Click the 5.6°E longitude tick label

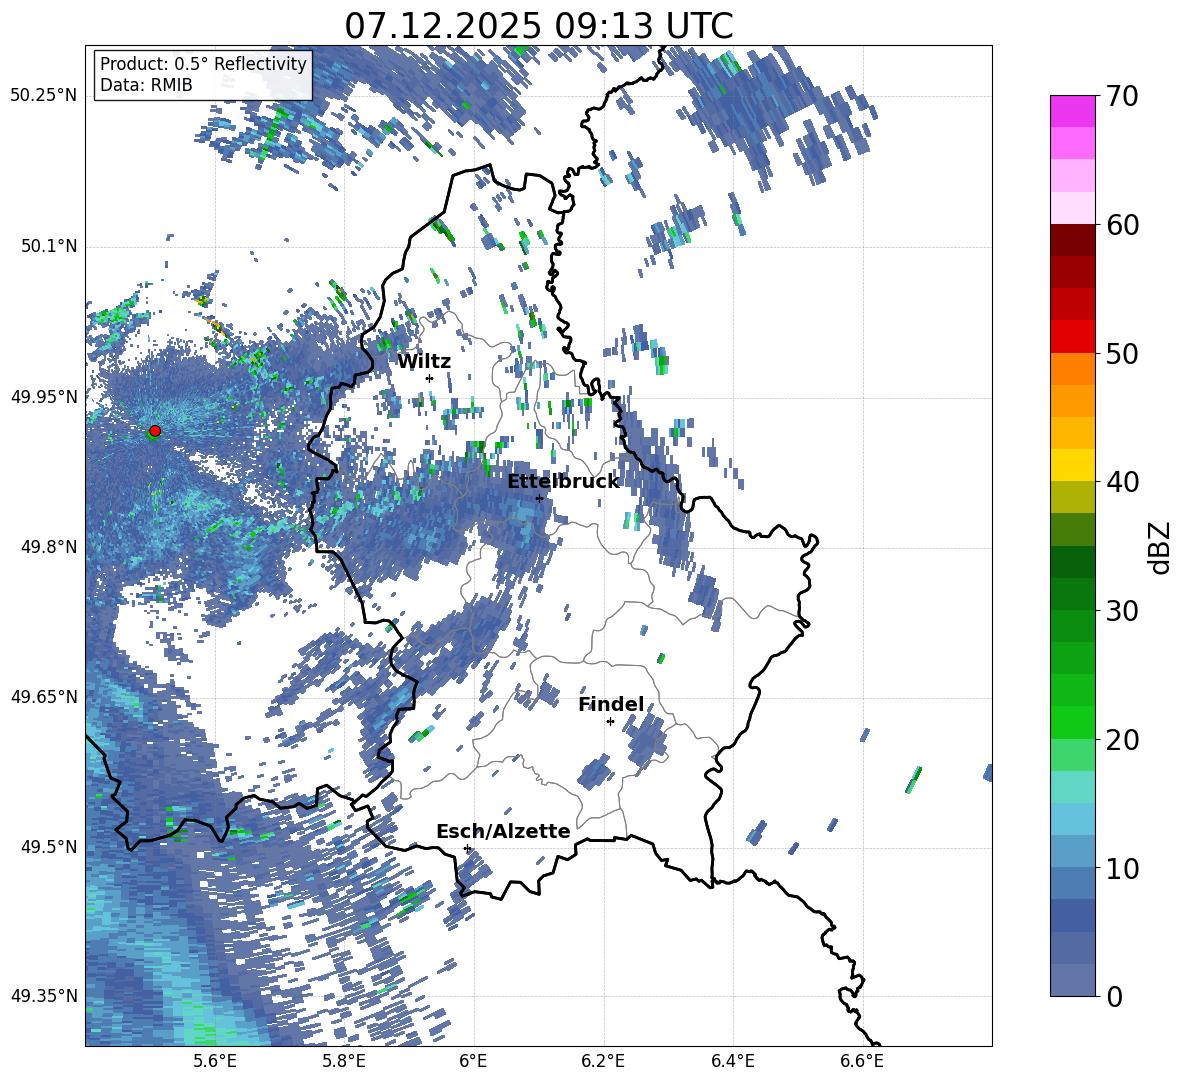coord(215,1061)
